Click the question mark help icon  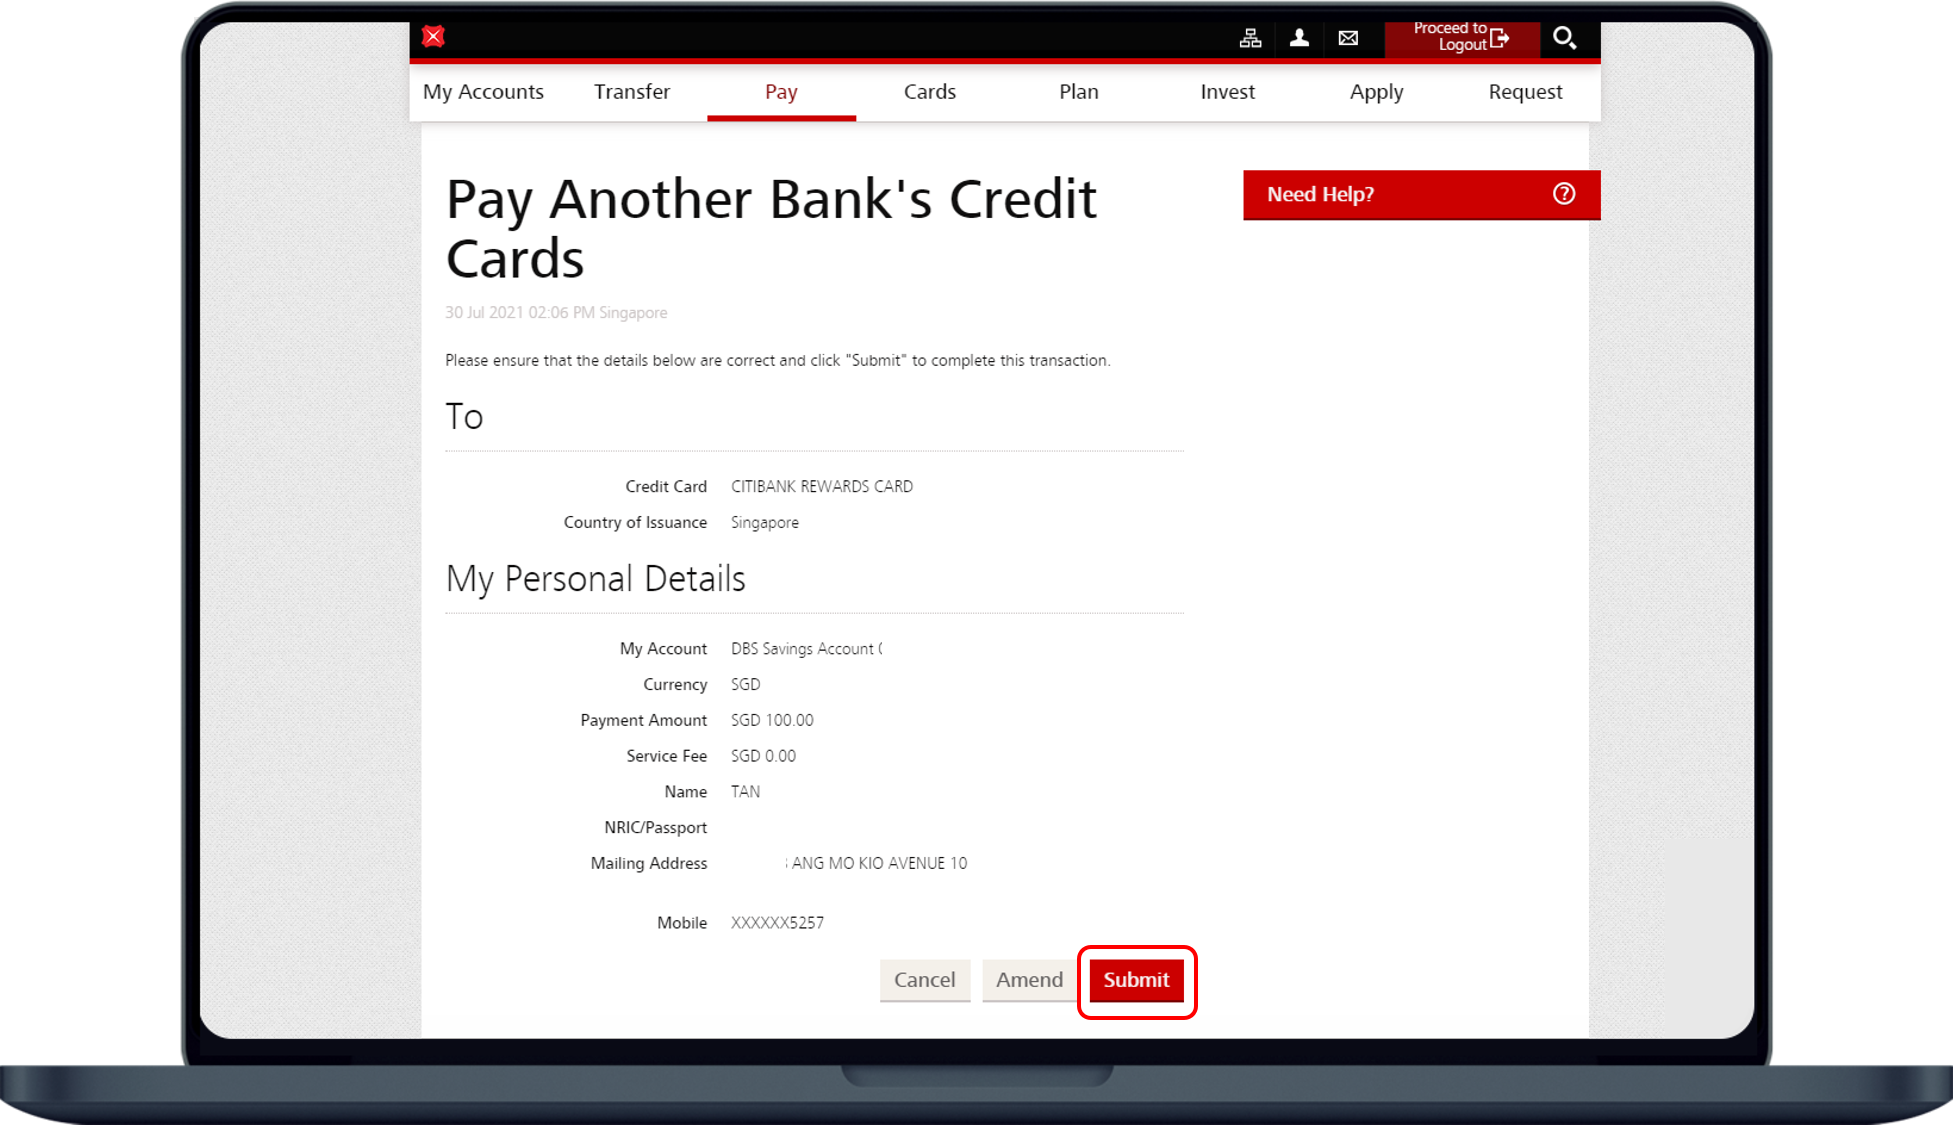coord(1564,194)
